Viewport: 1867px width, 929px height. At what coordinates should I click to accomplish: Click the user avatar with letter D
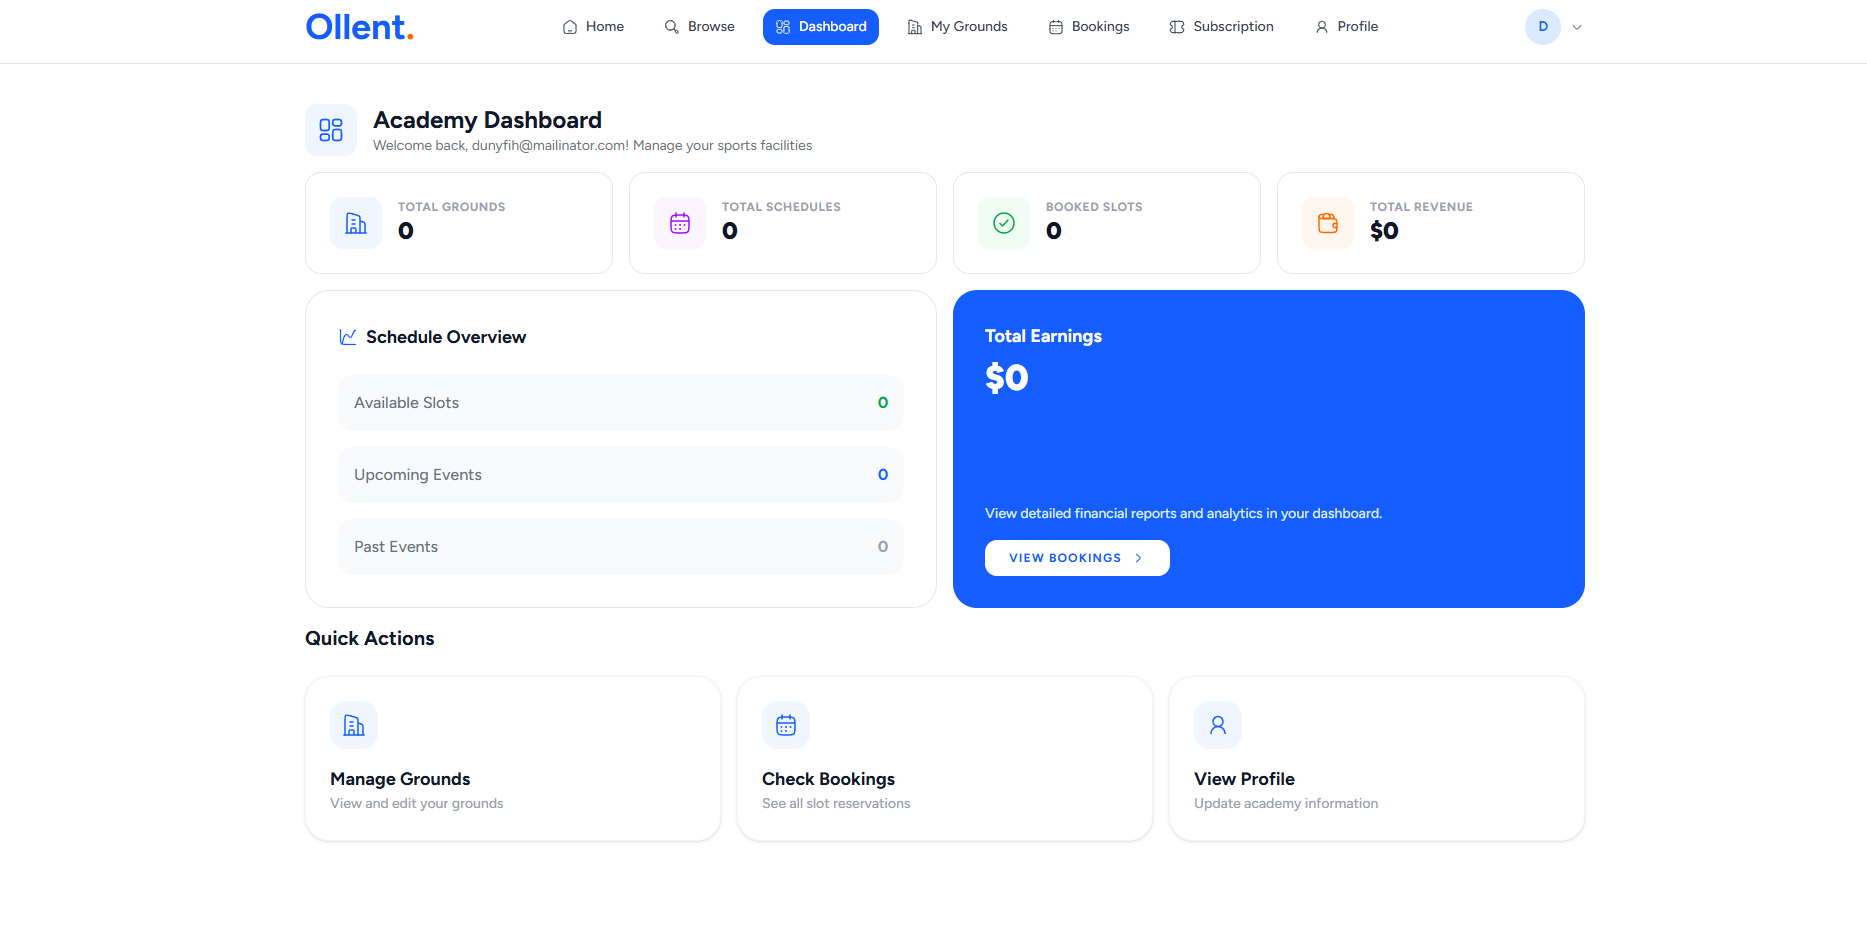[1543, 27]
